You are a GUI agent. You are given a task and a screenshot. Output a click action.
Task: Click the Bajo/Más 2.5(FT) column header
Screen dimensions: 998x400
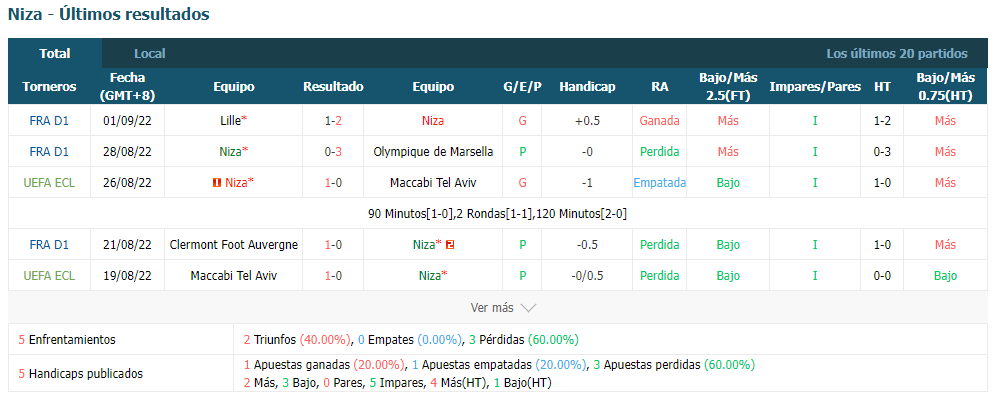tap(728, 87)
